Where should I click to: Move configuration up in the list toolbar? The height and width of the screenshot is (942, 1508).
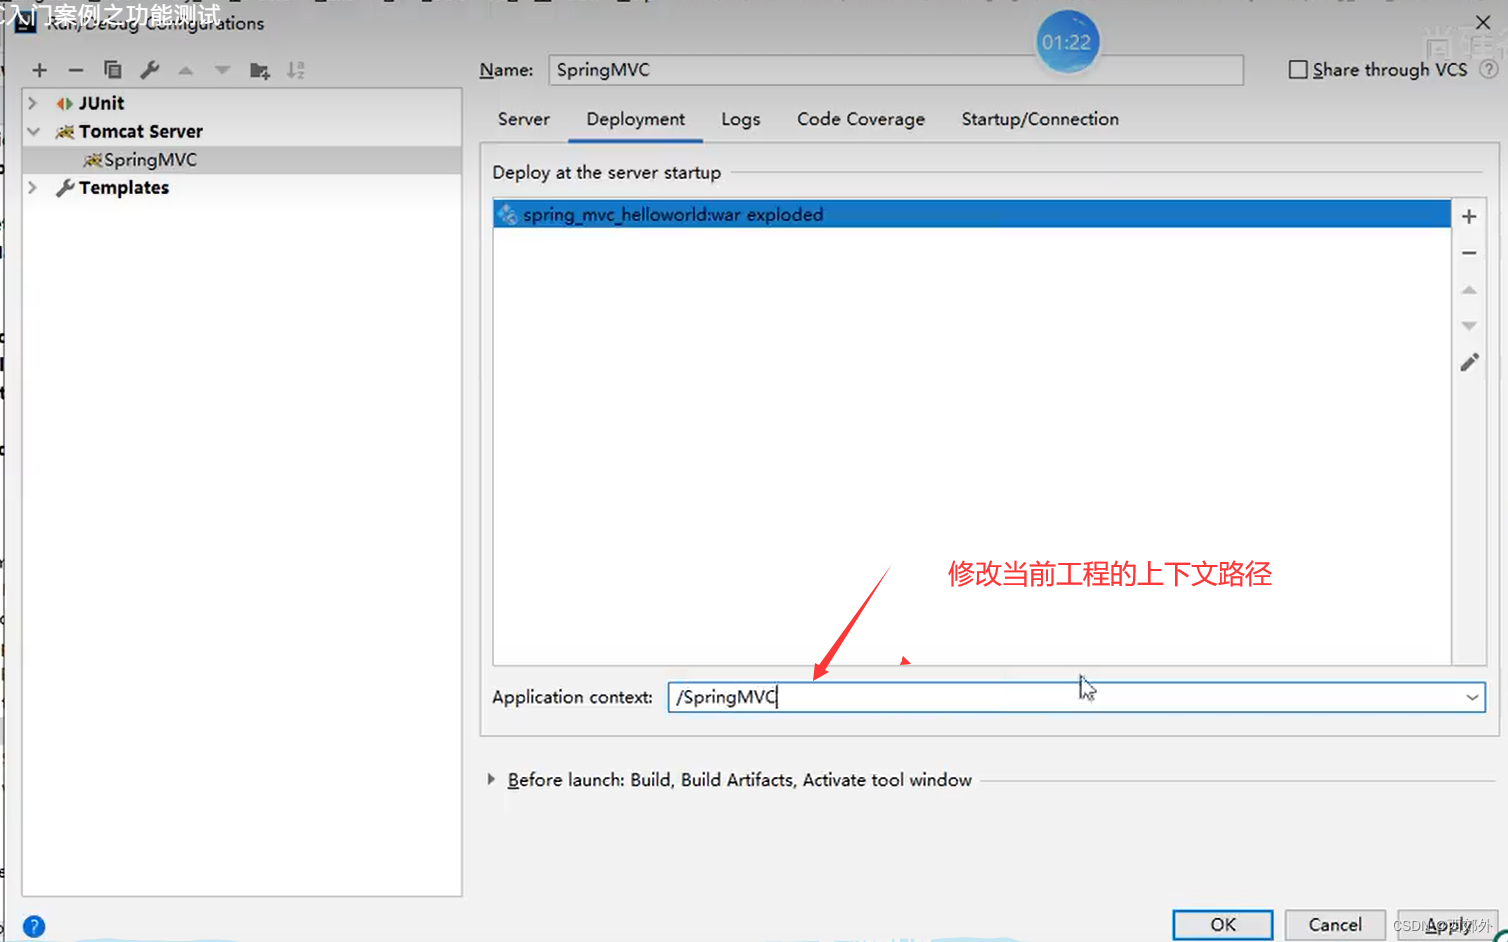(186, 70)
